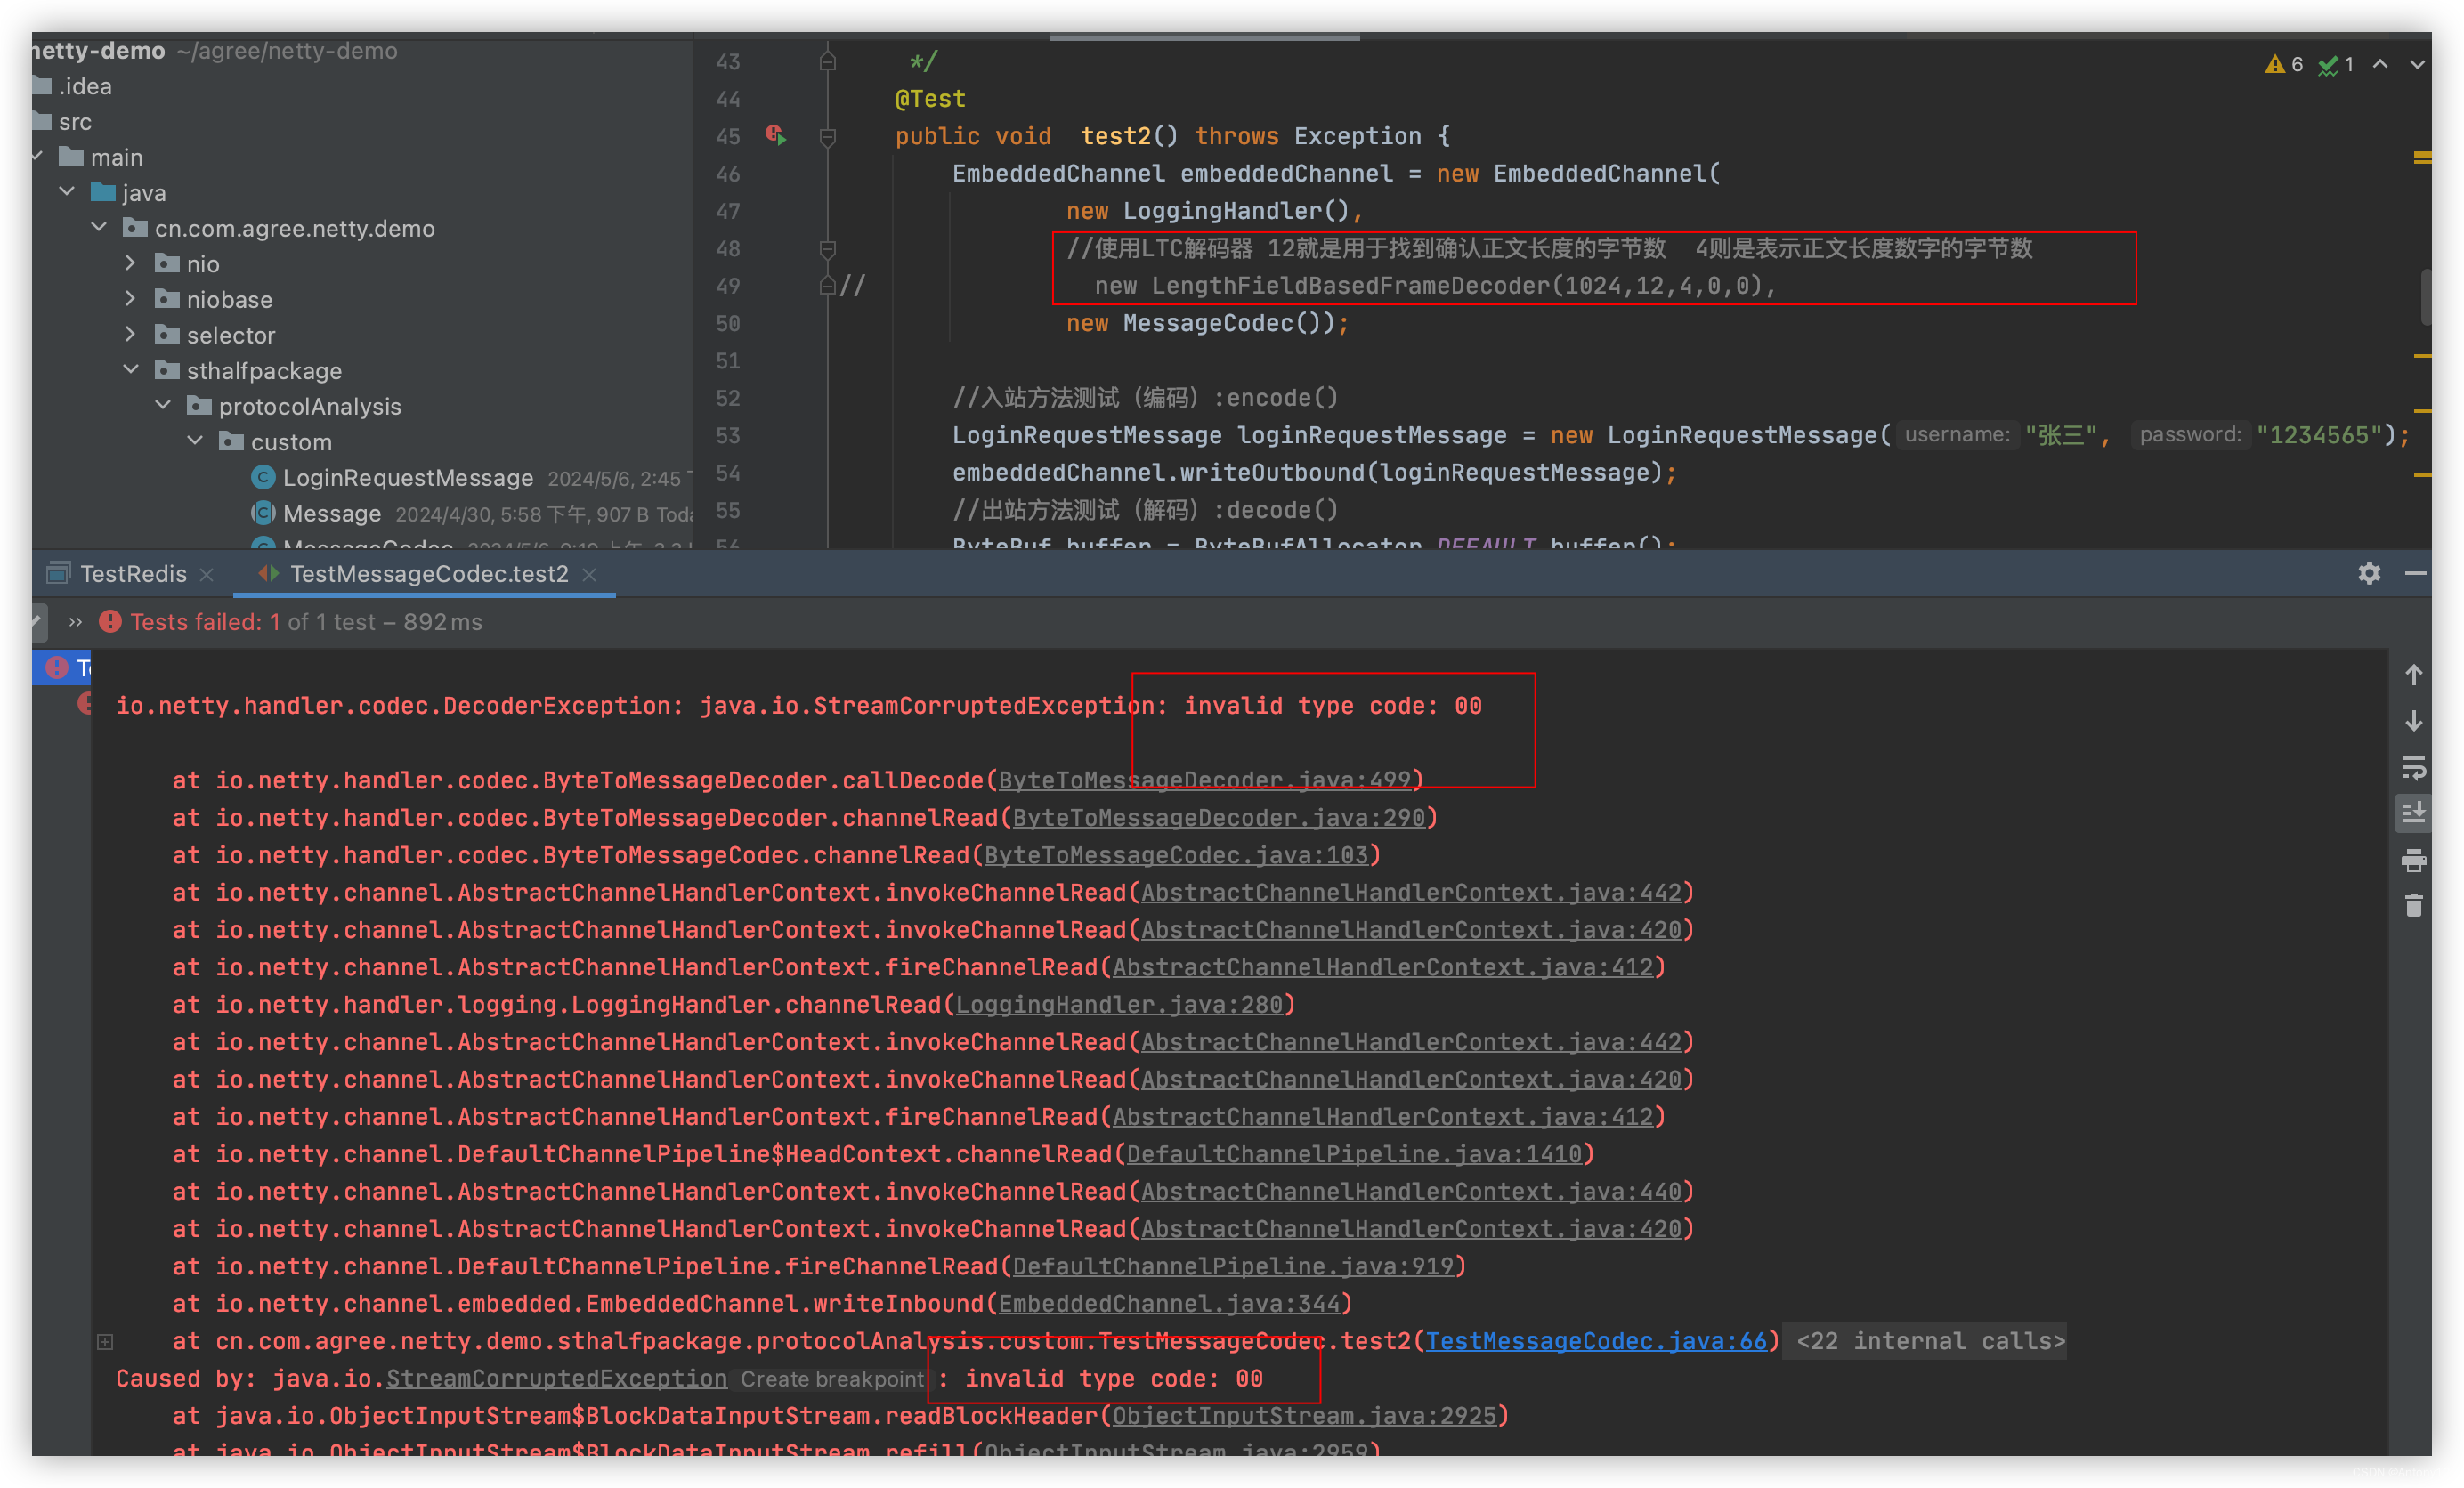Go to previous highlighted error arrow
Viewport: 2464px width, 1488px height.
2380,64
